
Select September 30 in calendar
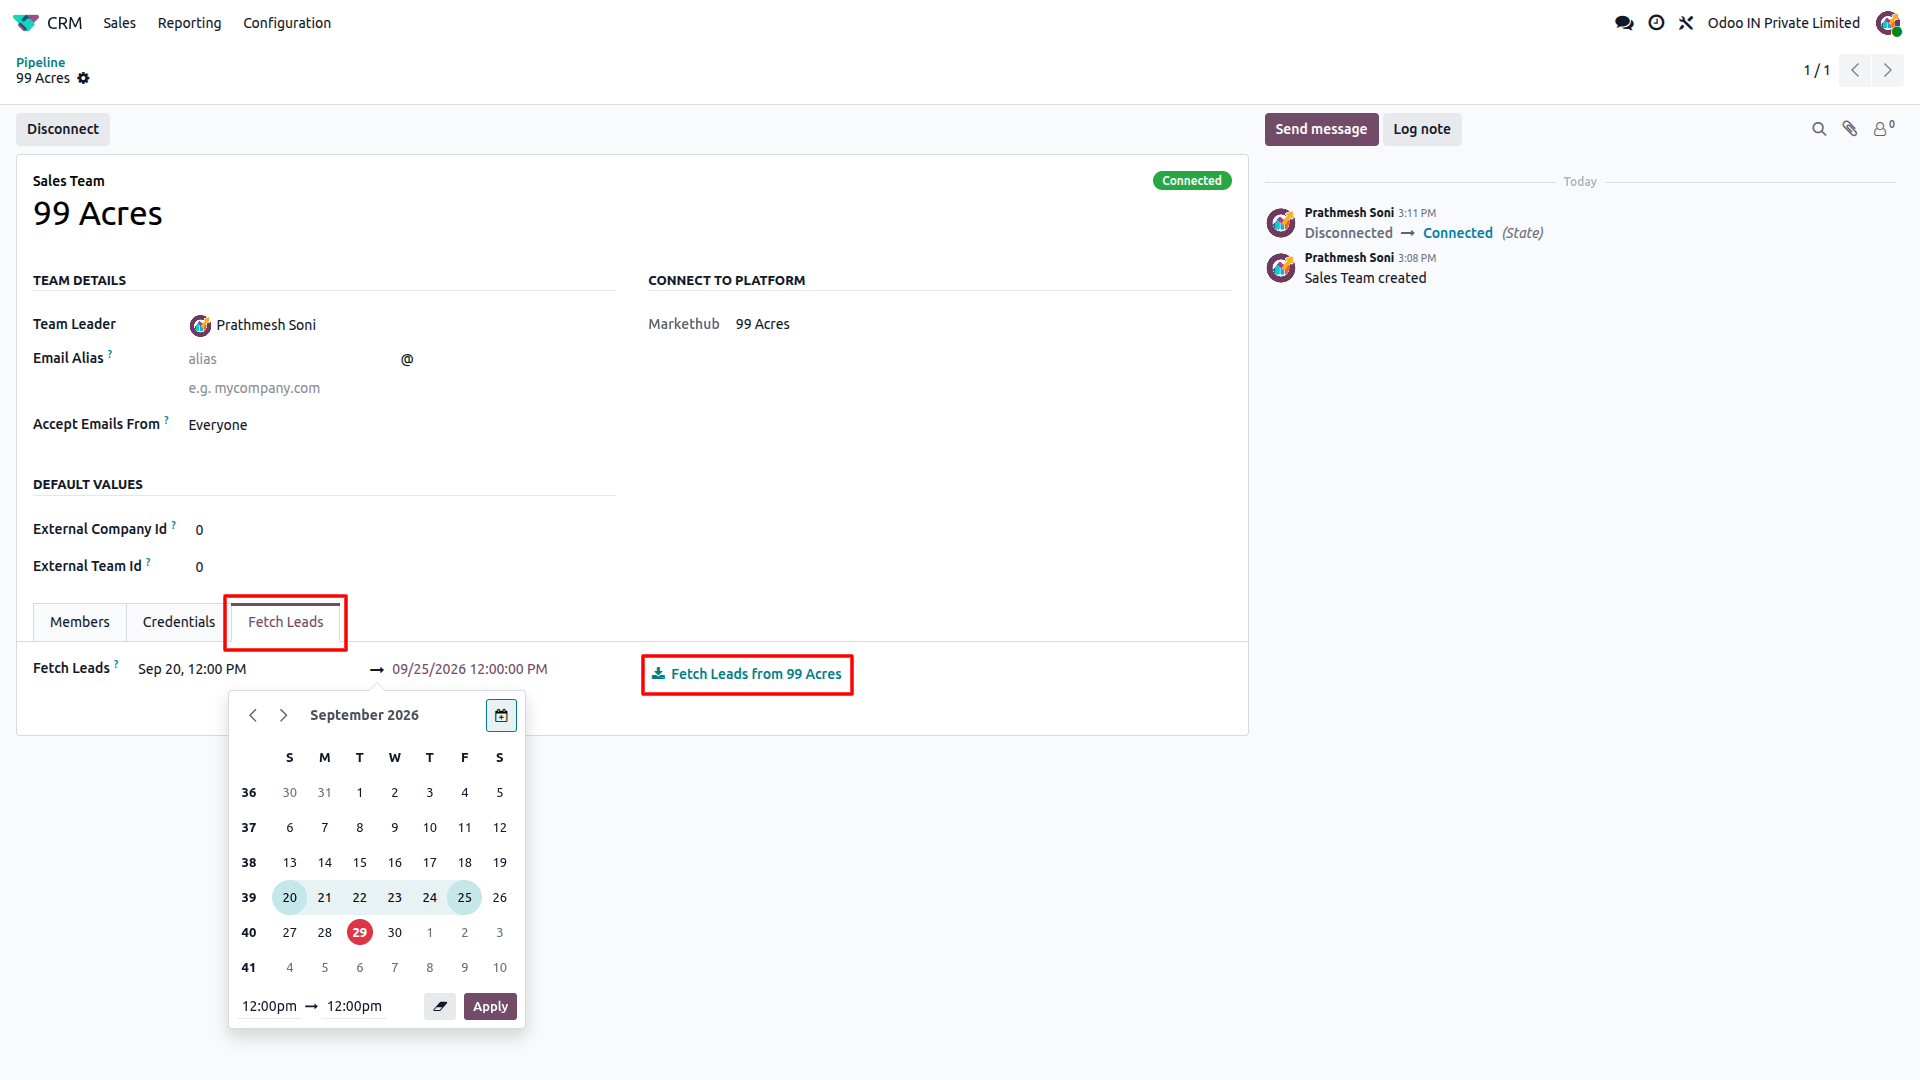[394, 932]
